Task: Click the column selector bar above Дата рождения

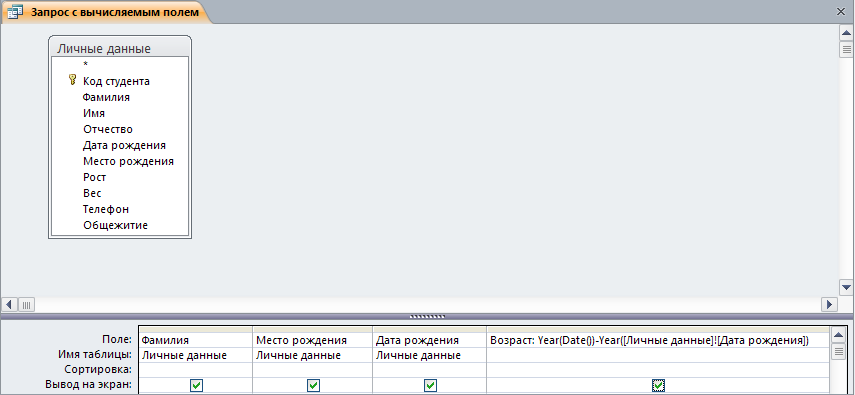Action: coord(429,330)
